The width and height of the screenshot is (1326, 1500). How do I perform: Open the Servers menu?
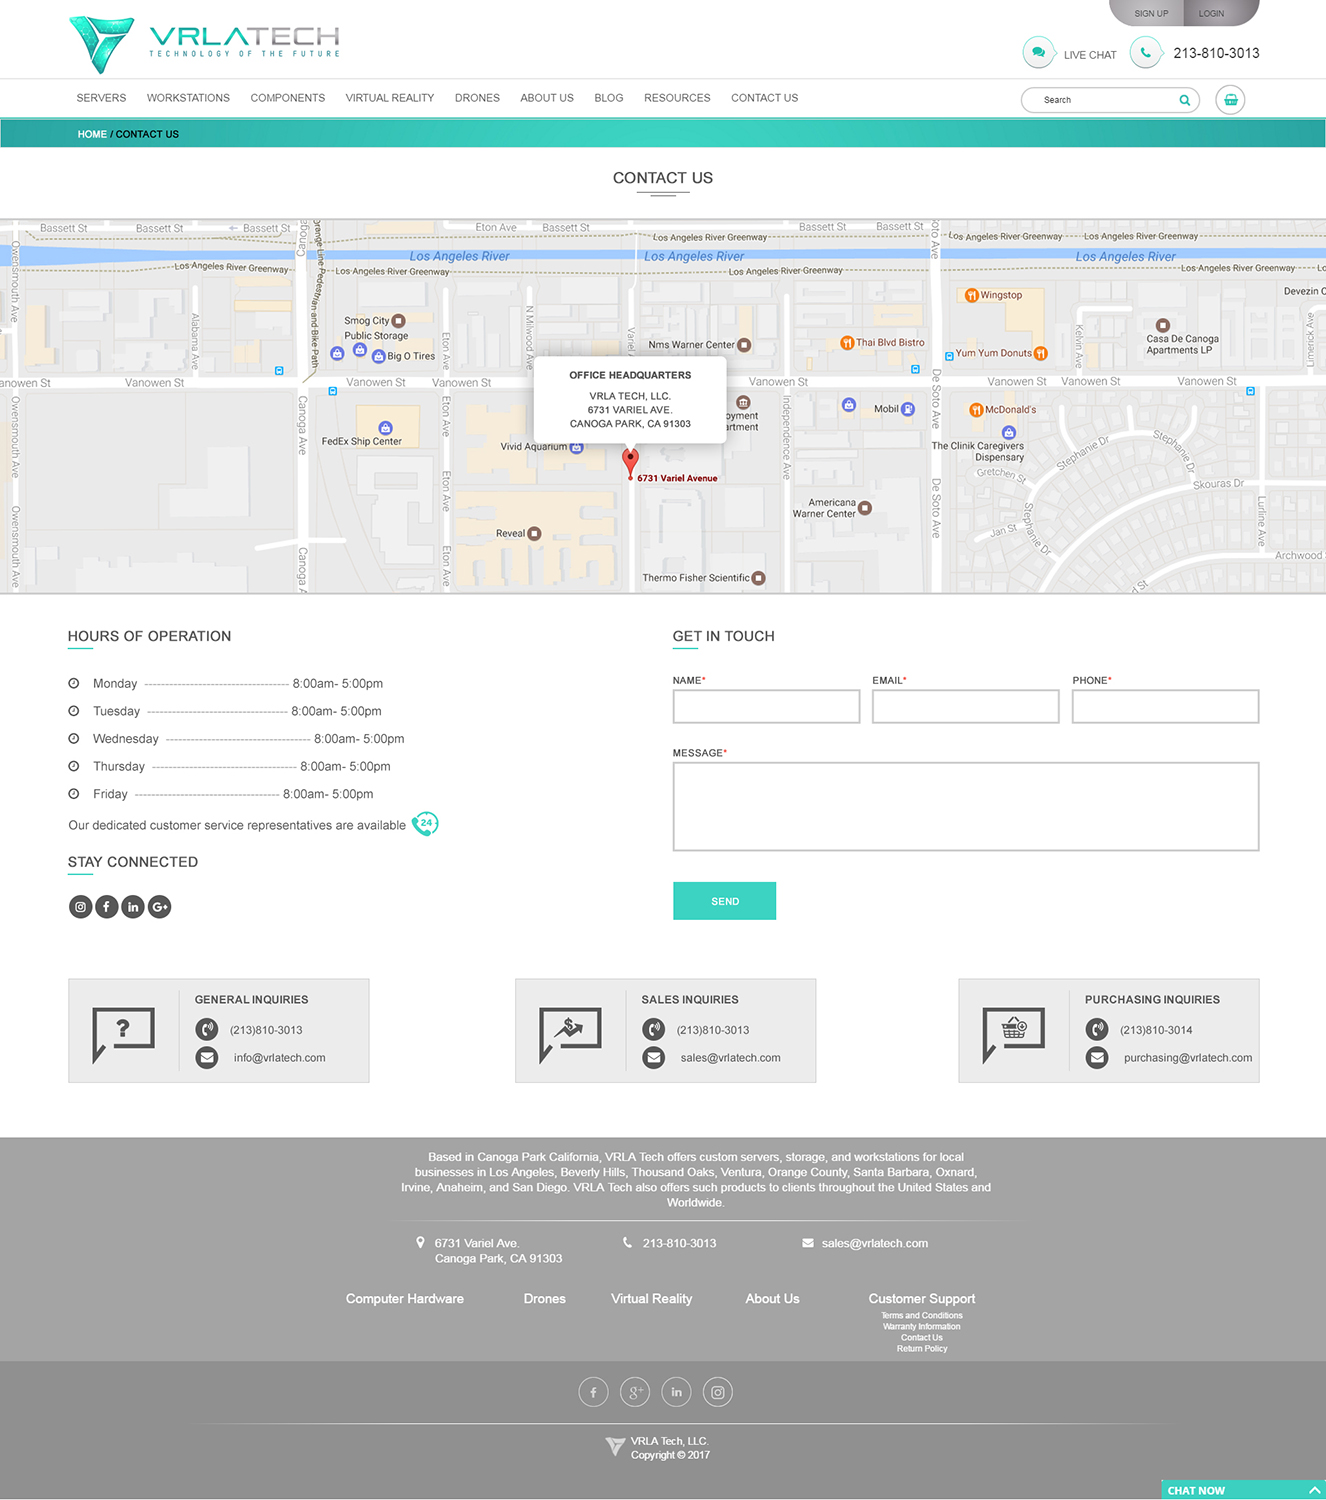pyautogui.click(x=101, y=98)
